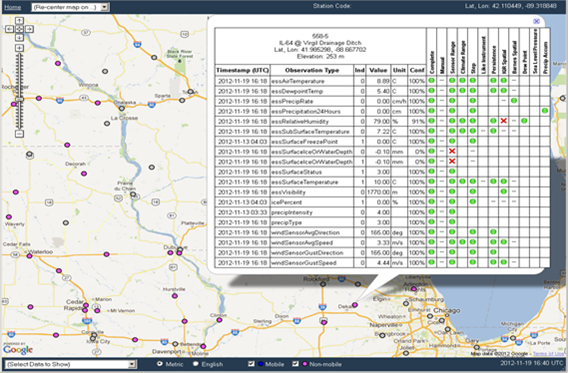568x373 pixels.
Task: Click the Chicago label on the map
Action: click(447, 311)
